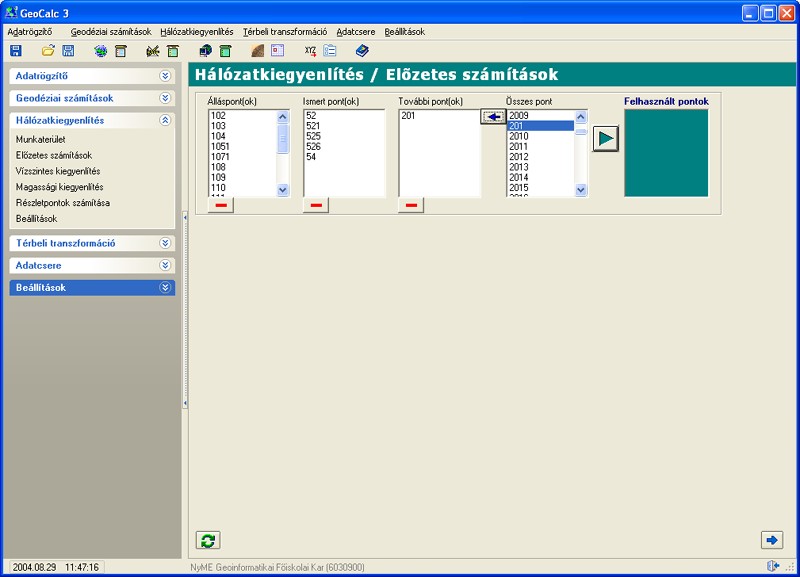This screenshot has width=800, height=577.
Task: Open Vízszintes kiegyenlítés in the sidebar
Action: tap(58, 171)
